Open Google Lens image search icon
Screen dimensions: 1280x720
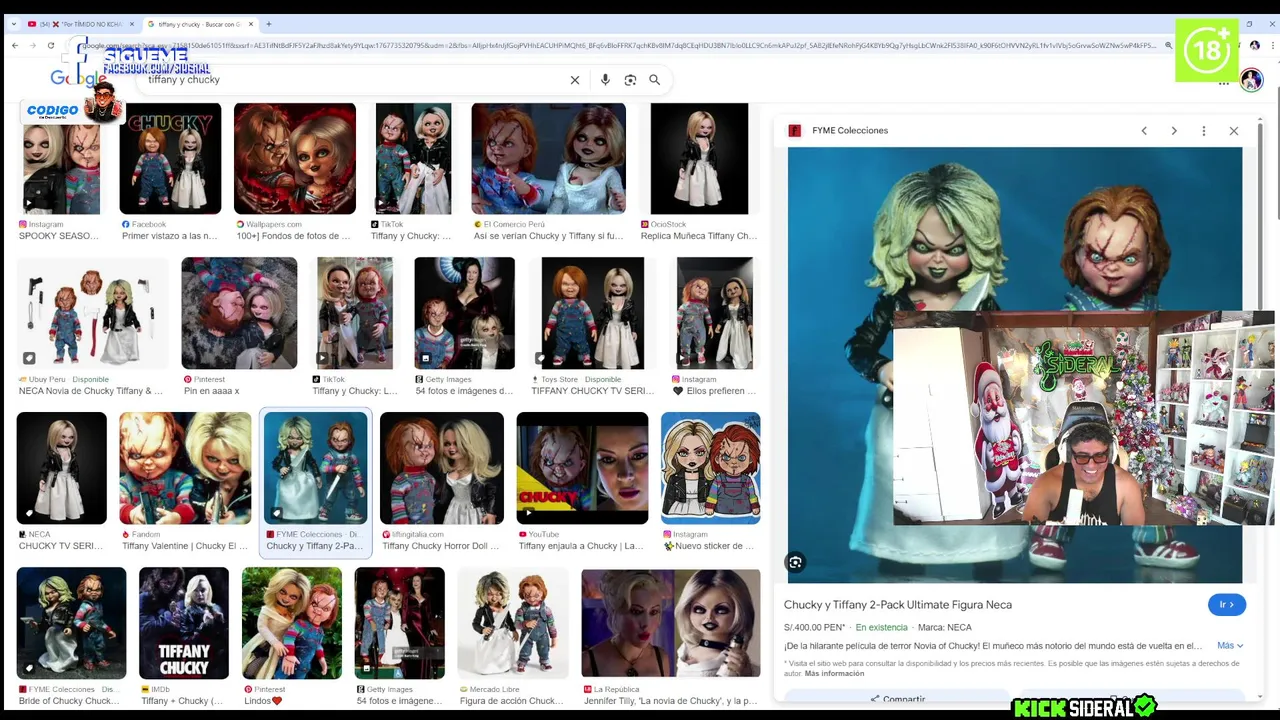click(x=630, y=80)
